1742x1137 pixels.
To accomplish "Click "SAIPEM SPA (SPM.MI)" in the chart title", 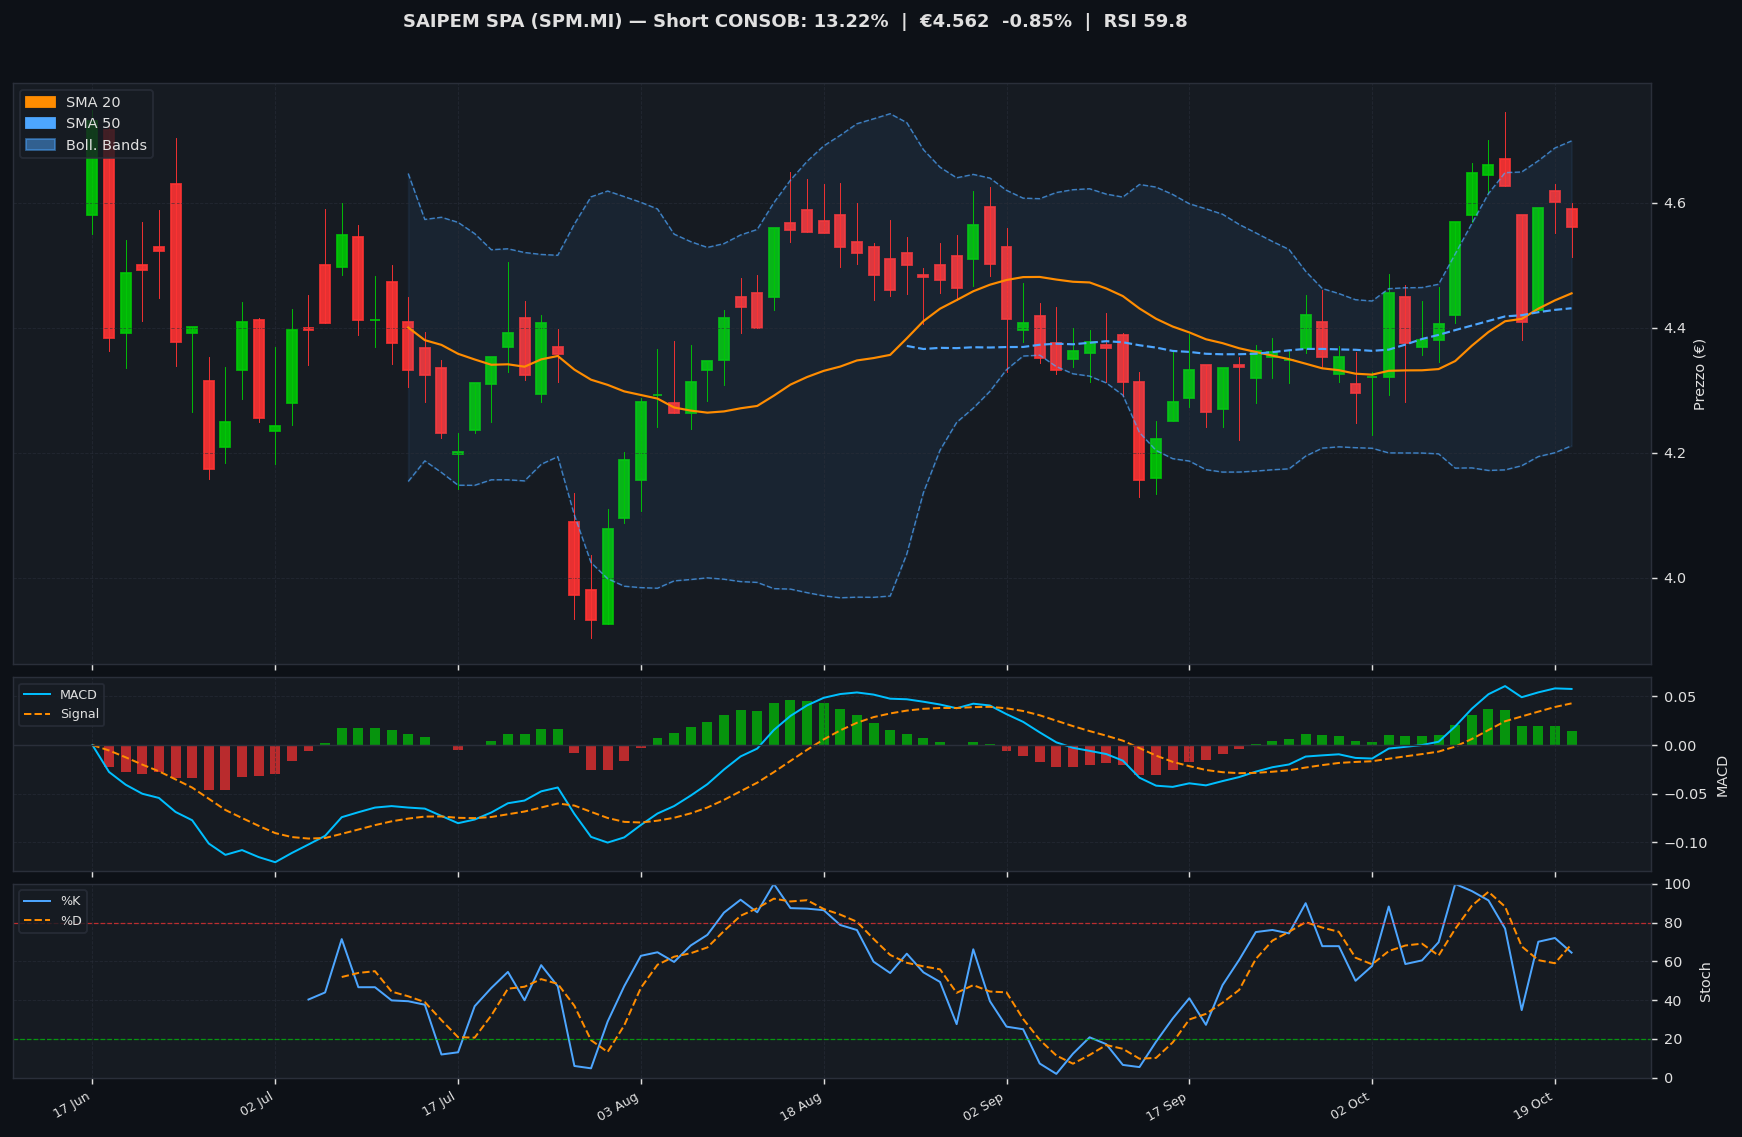I will point(514,21).
